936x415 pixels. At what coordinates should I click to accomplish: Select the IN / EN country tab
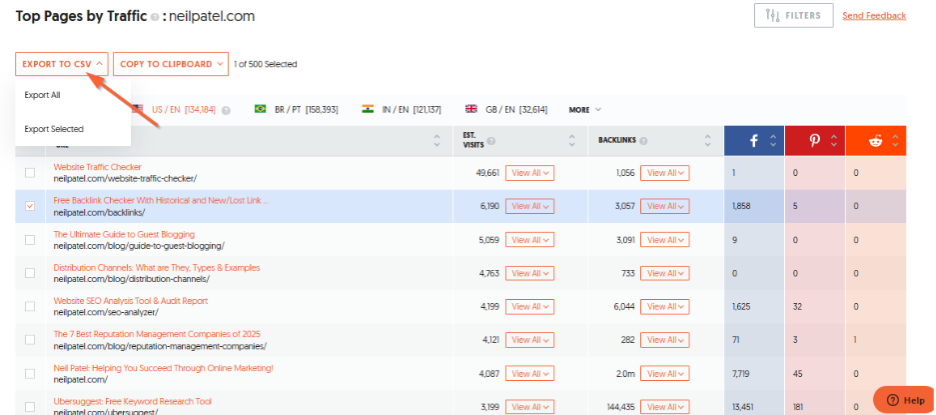coord(411,110)
